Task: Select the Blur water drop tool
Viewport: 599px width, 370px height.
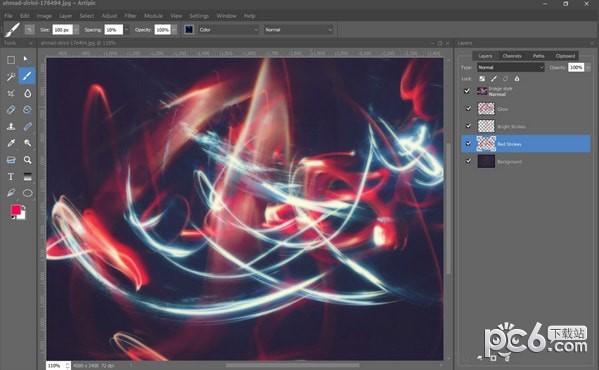Action: pyautogui.click(x=27, y=93)
